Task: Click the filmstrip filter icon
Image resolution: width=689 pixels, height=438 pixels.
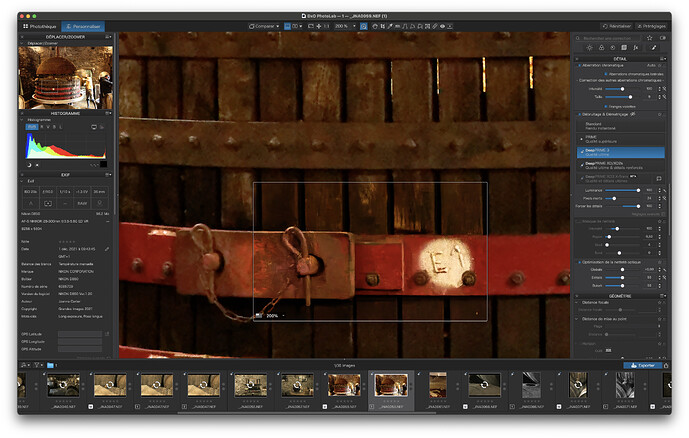Action: [x=39, y=366]
